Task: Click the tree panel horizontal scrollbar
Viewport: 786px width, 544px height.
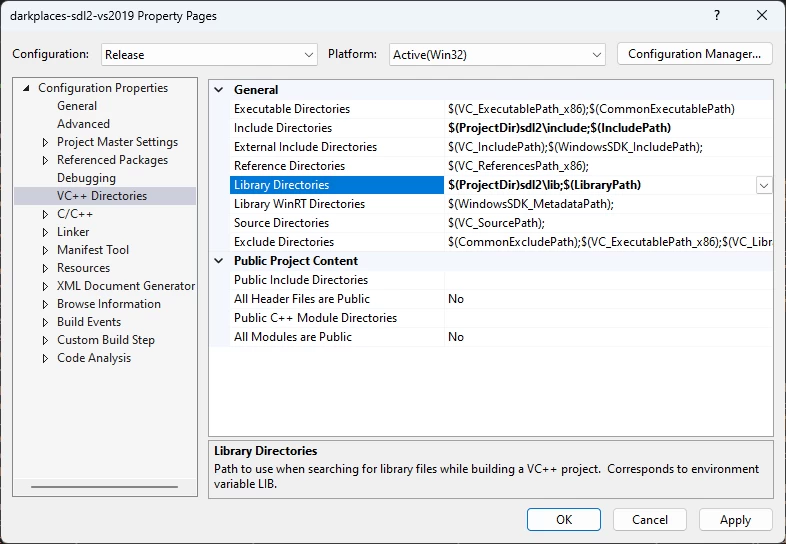Action: pos(104,487)
